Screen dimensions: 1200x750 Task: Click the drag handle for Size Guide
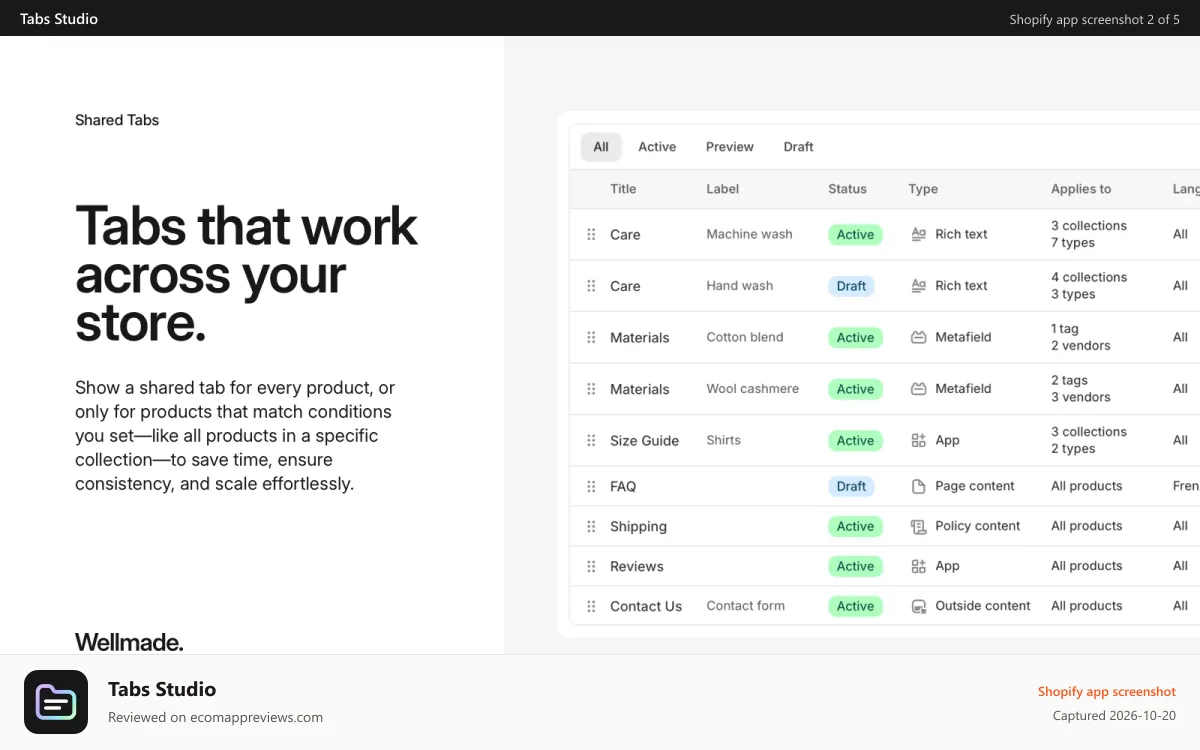click(x=591, y=440)
